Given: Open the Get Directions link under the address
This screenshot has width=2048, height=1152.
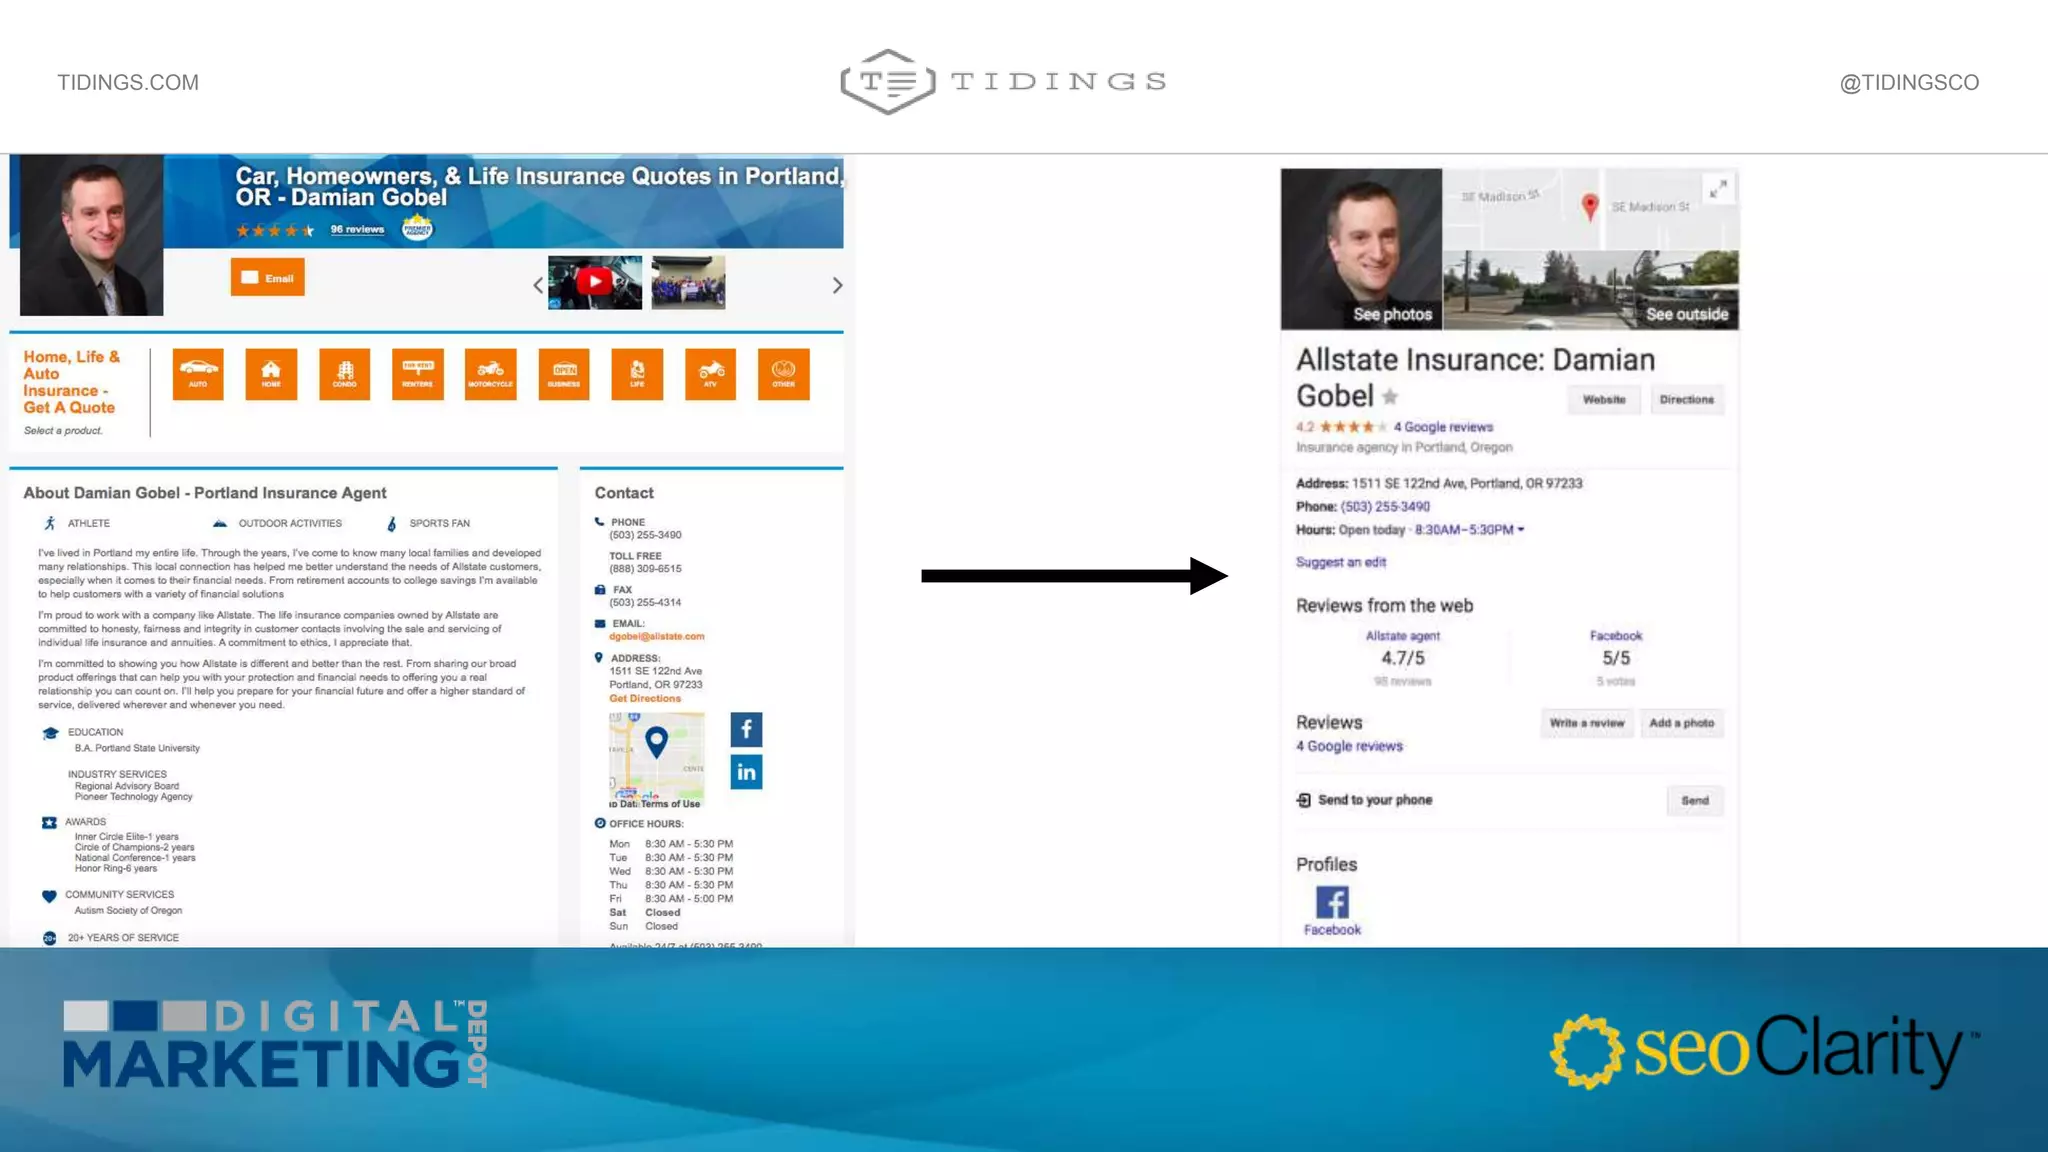Looking at the screenshot, I should pyautogui.click(x=645, y=699).
